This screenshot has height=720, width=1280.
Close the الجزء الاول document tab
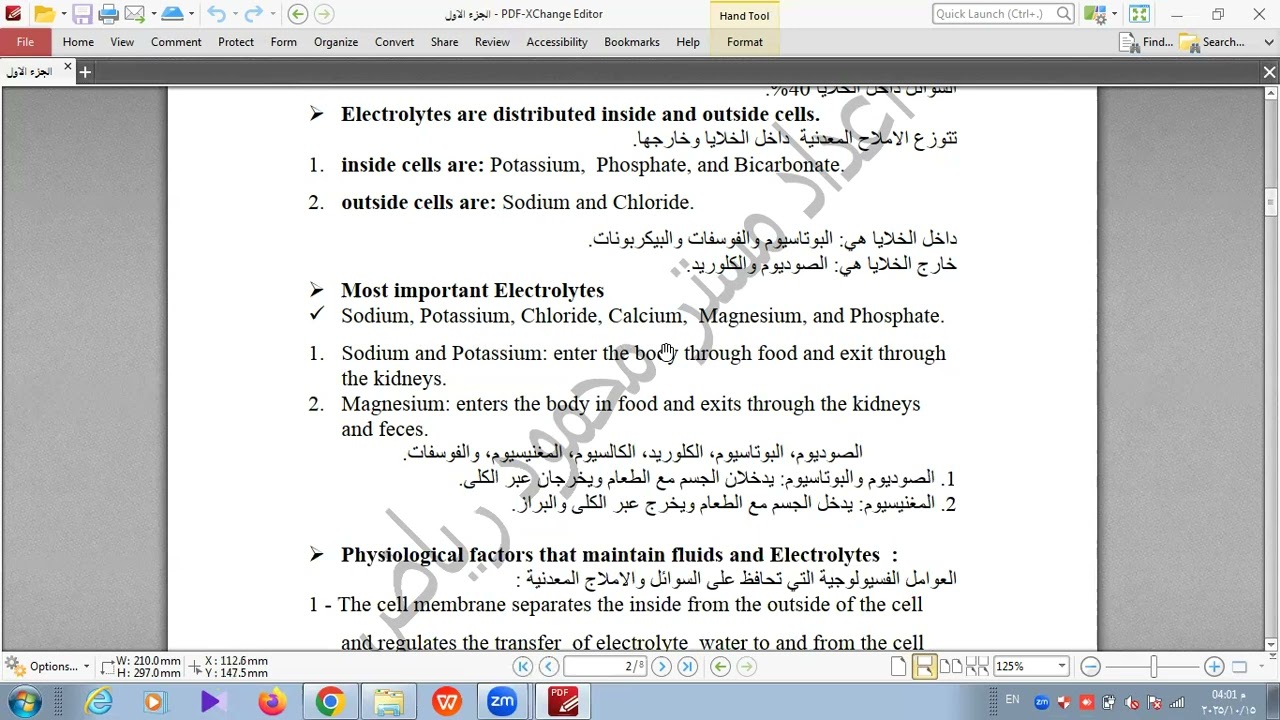68,67
